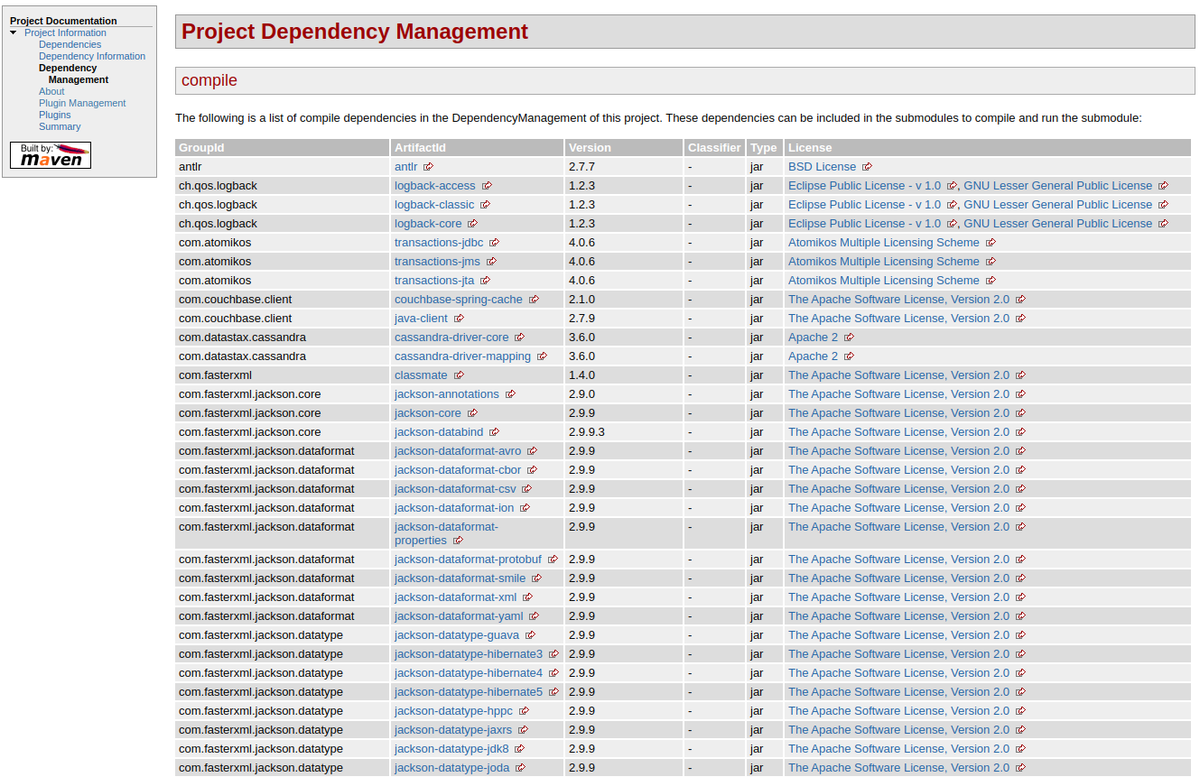Click external link icon after jackson-dataformat-csv

[x=526, y=490]
